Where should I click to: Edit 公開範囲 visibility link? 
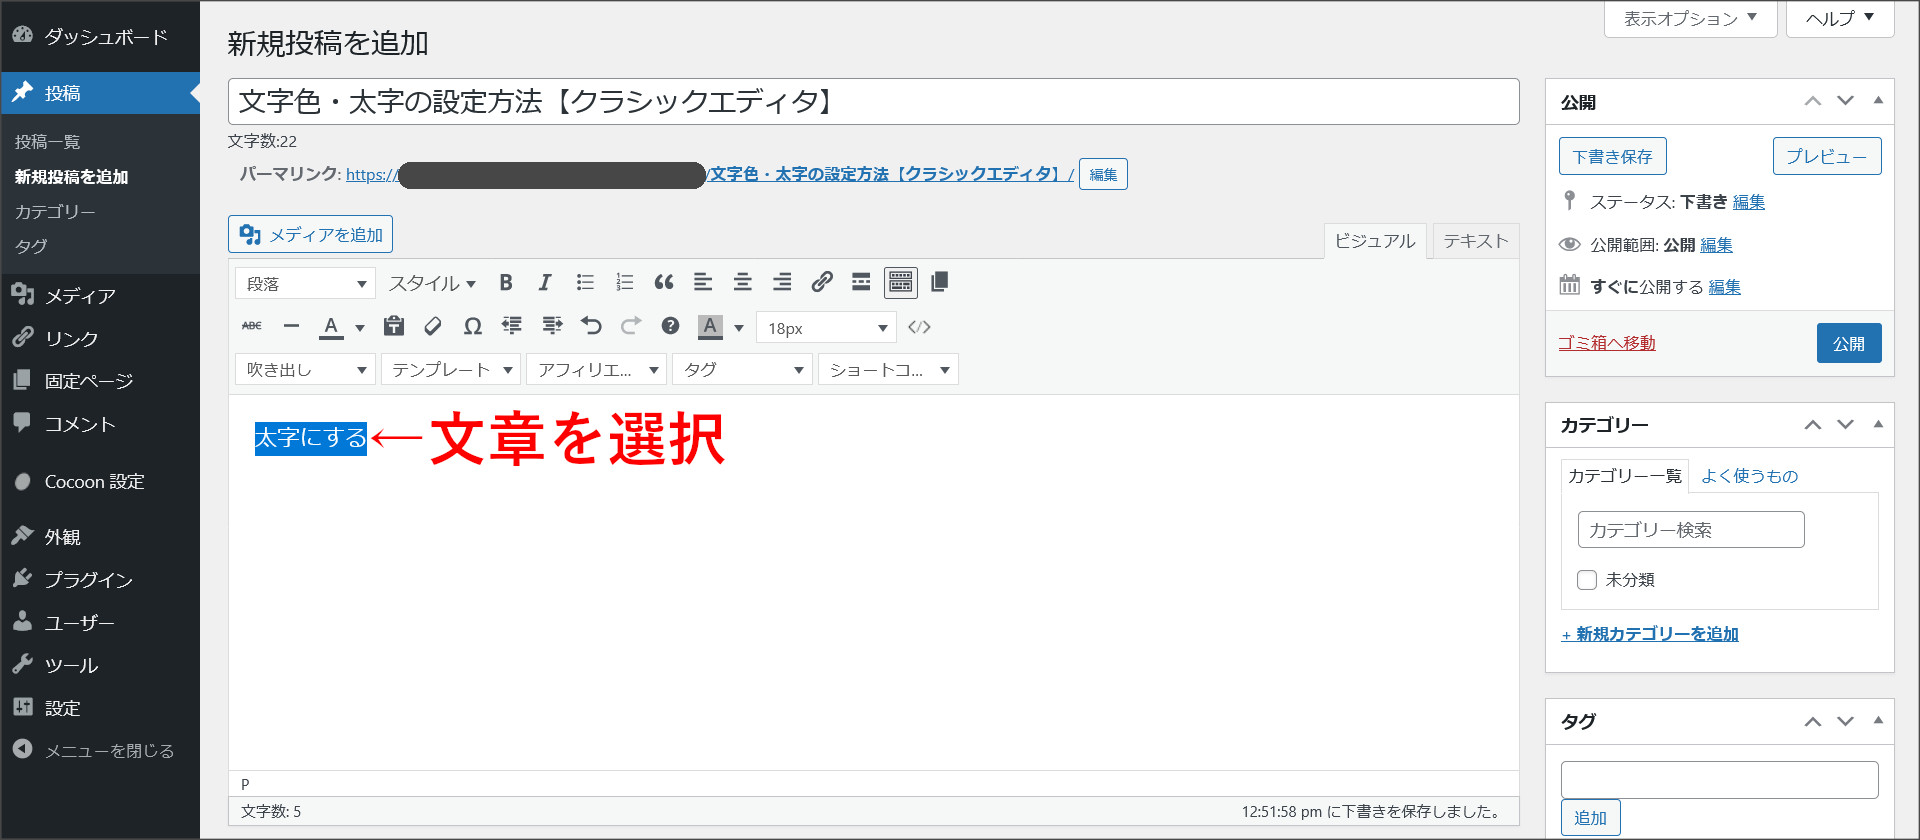click(1717, 245)
